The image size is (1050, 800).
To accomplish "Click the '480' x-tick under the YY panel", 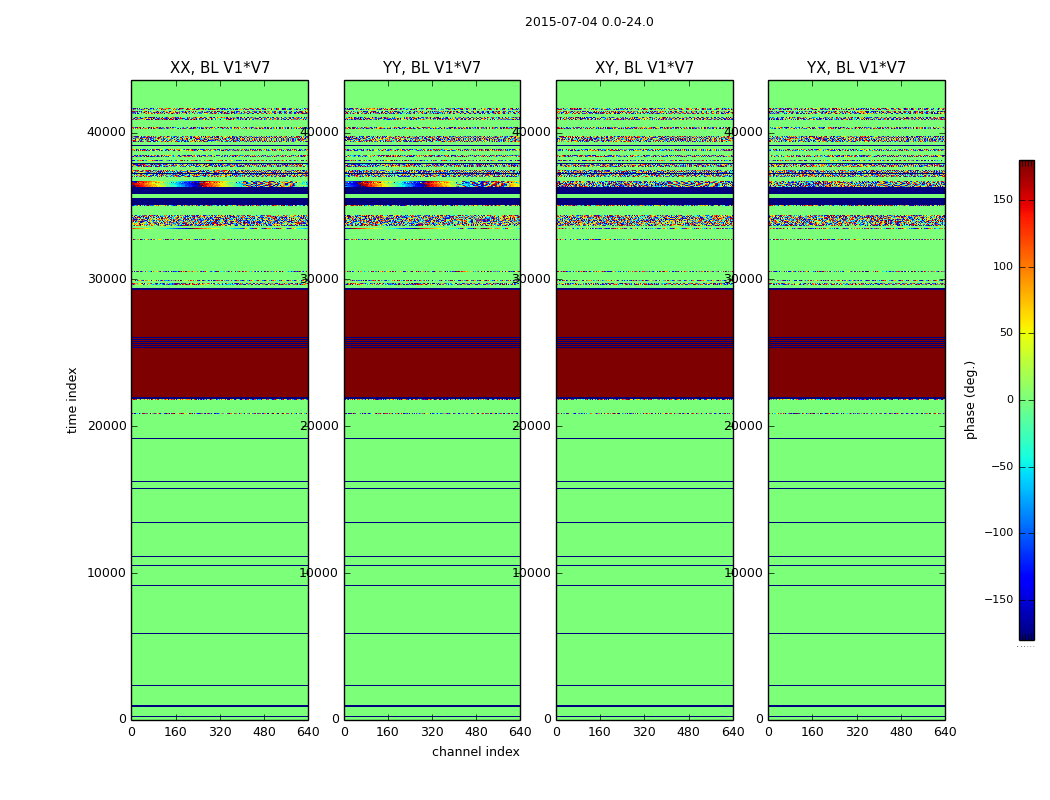I will (x=476, y=732).
